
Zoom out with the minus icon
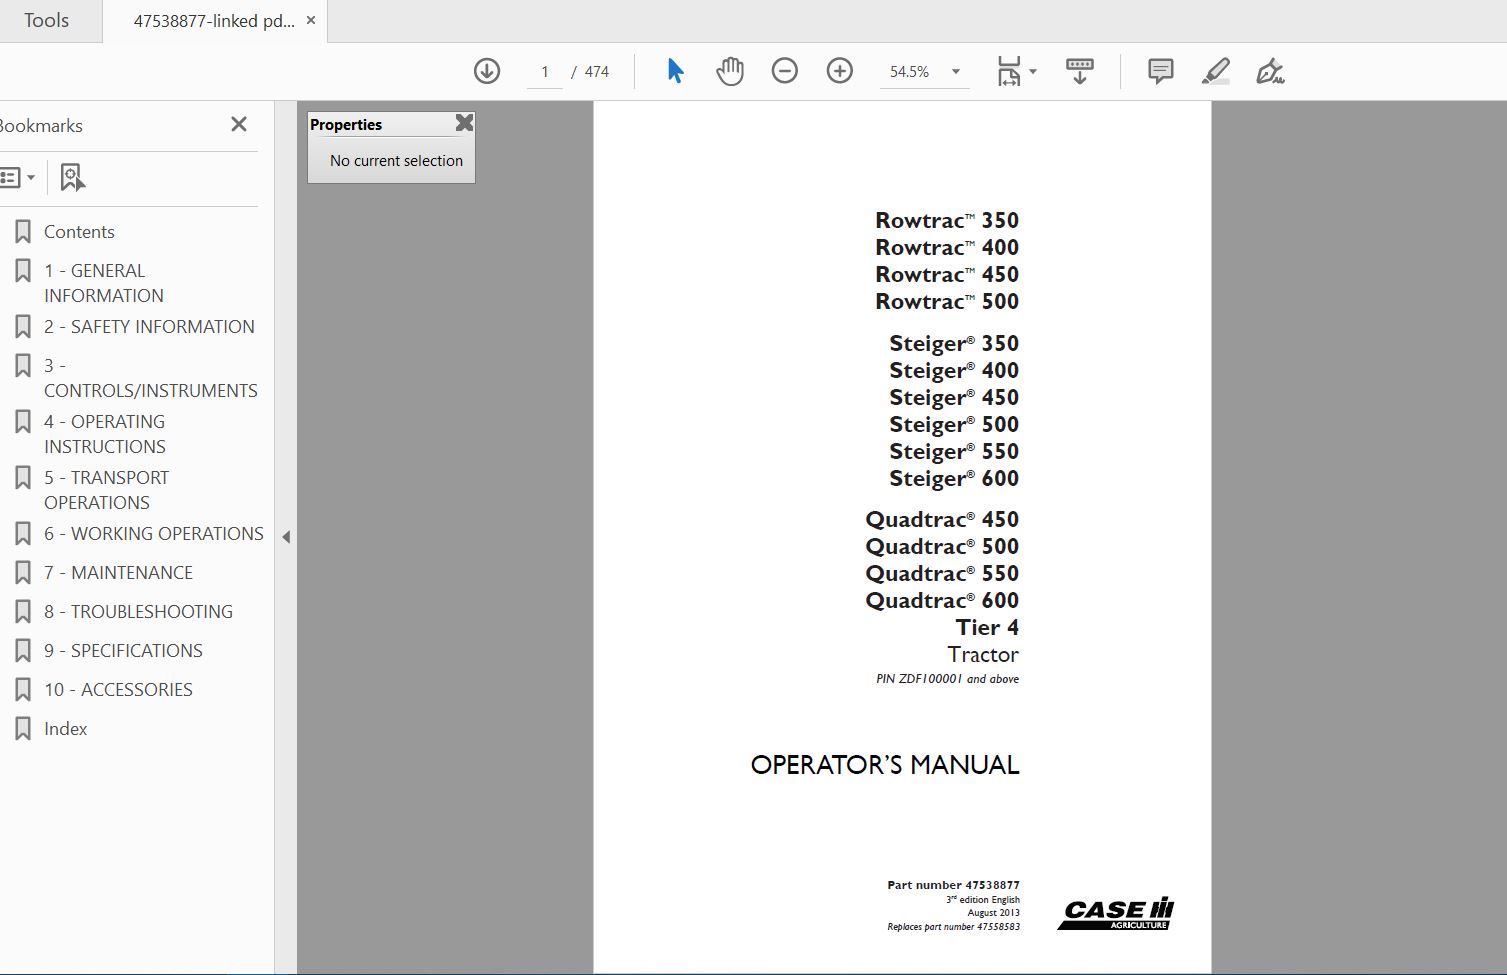785,71
